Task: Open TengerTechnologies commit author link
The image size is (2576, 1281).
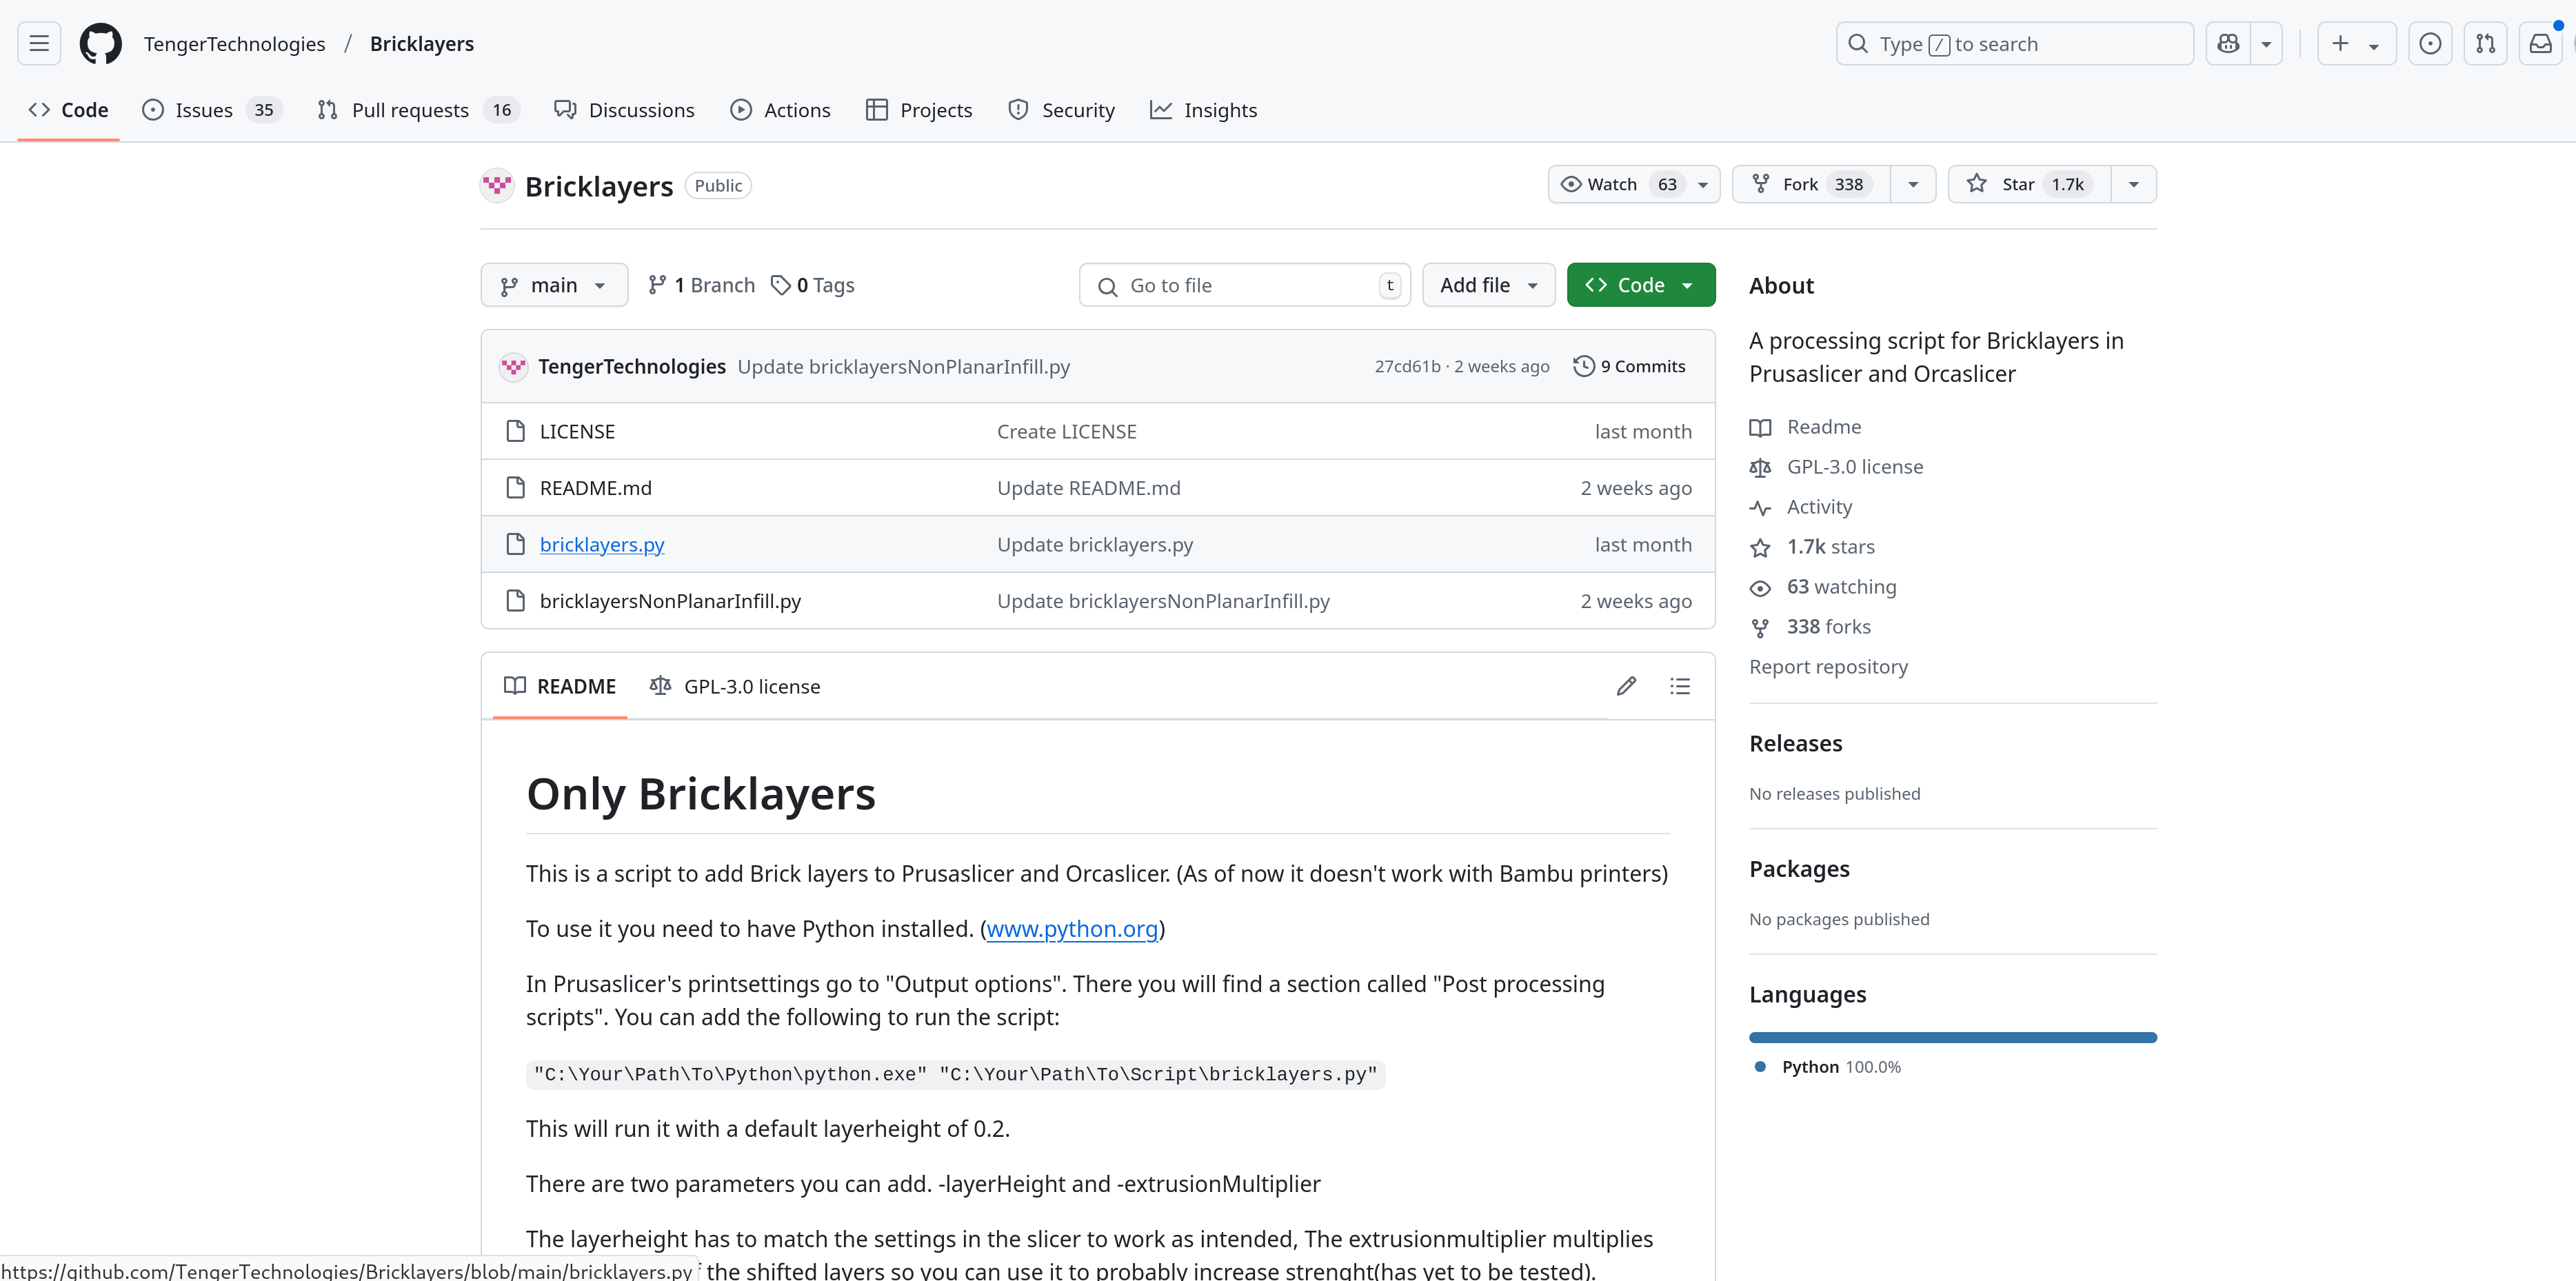Action: pyautogui.click(x=632, y=366)
